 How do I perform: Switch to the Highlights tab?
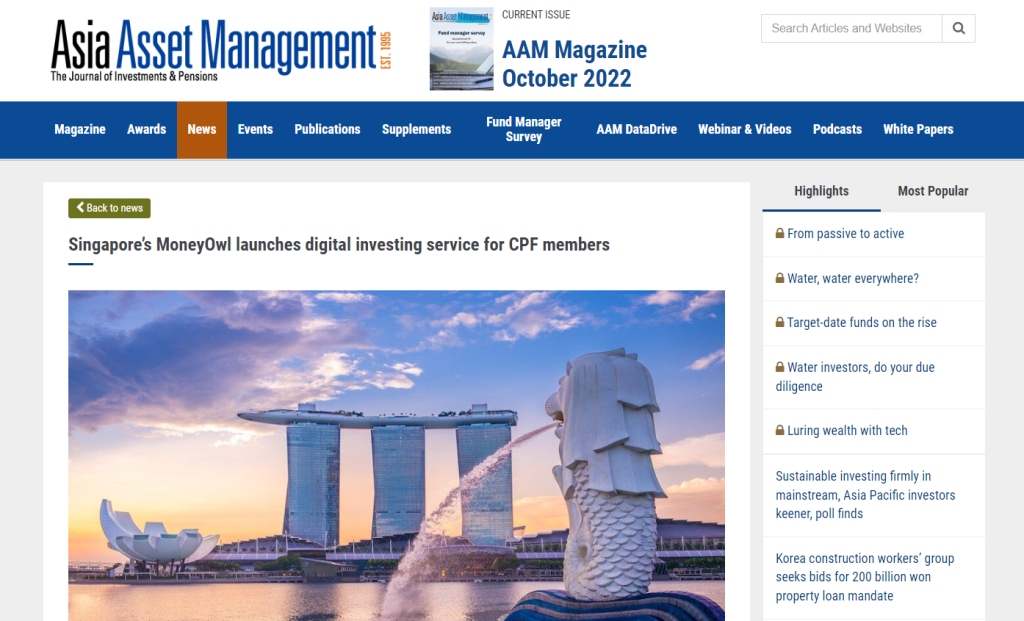pyautogui.click(x=822, y=191)
